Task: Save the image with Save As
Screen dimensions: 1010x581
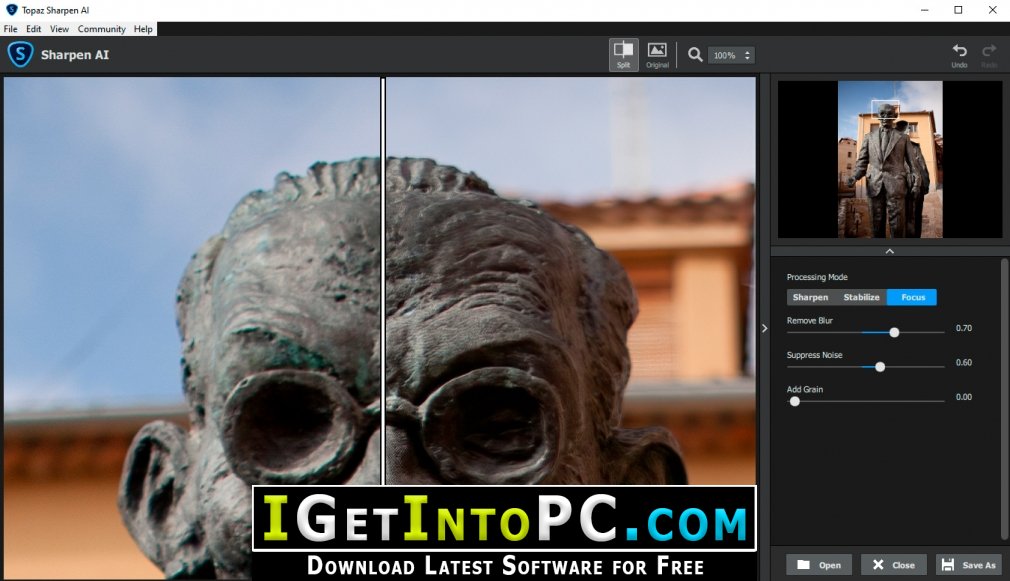Action: [x=969, y=565]
